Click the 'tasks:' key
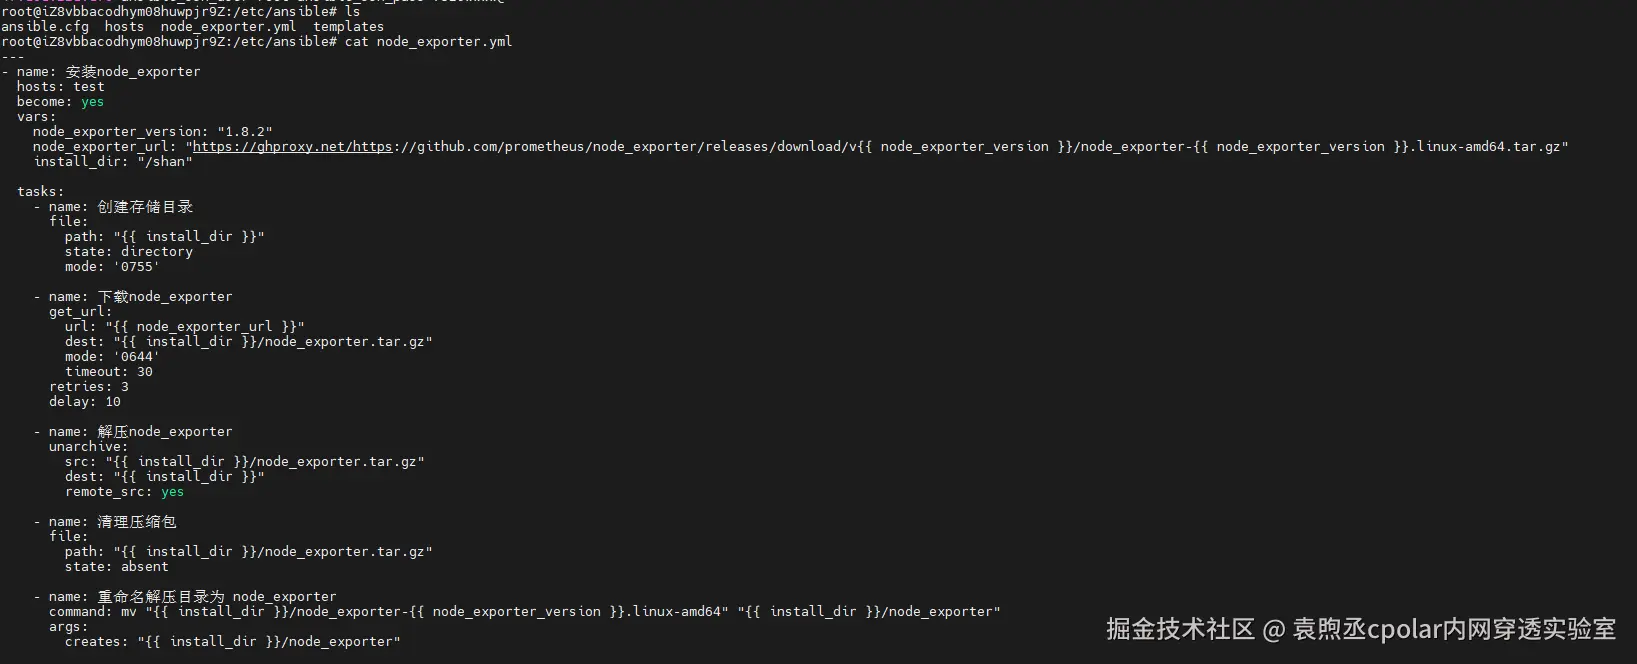The image size is (1637, 664). point(40,192)
